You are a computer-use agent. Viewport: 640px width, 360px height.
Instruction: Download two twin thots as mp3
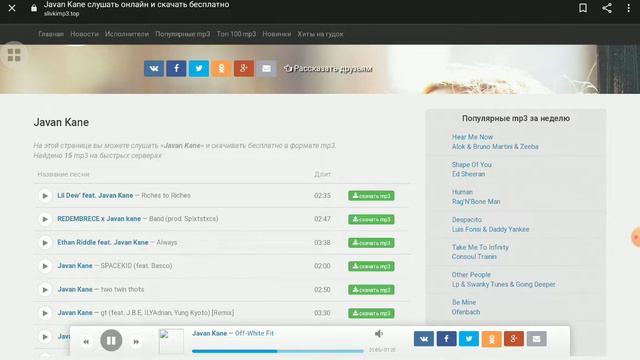pos(371,290)
